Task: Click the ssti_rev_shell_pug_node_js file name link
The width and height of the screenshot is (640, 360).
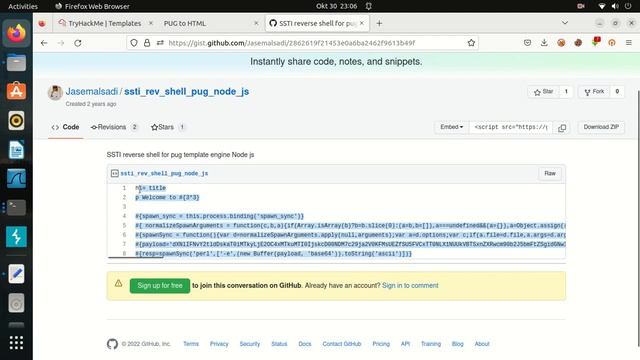Action: point(164,173)
